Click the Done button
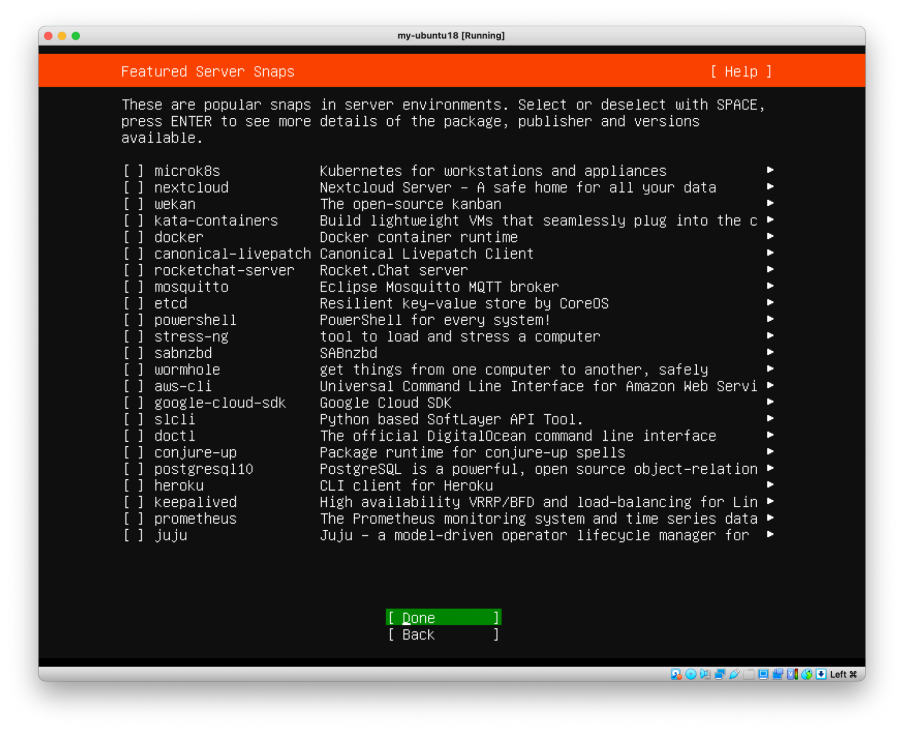The width and height of the screenshot is (903, 730). [x=443, y=618]
